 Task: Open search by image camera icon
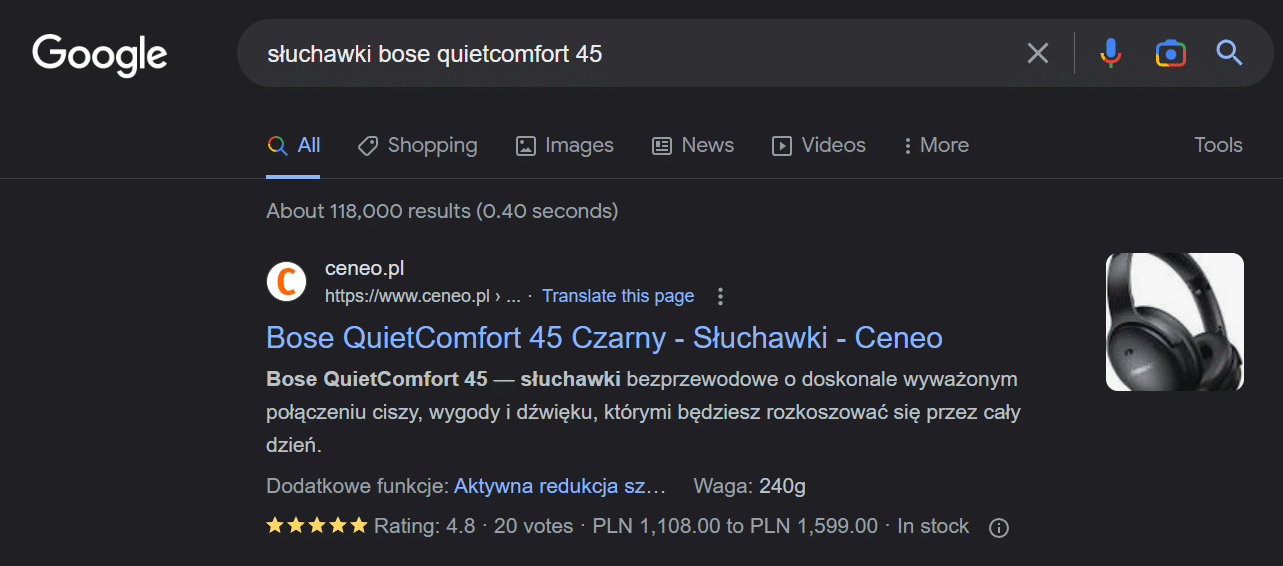point(1170,53)
